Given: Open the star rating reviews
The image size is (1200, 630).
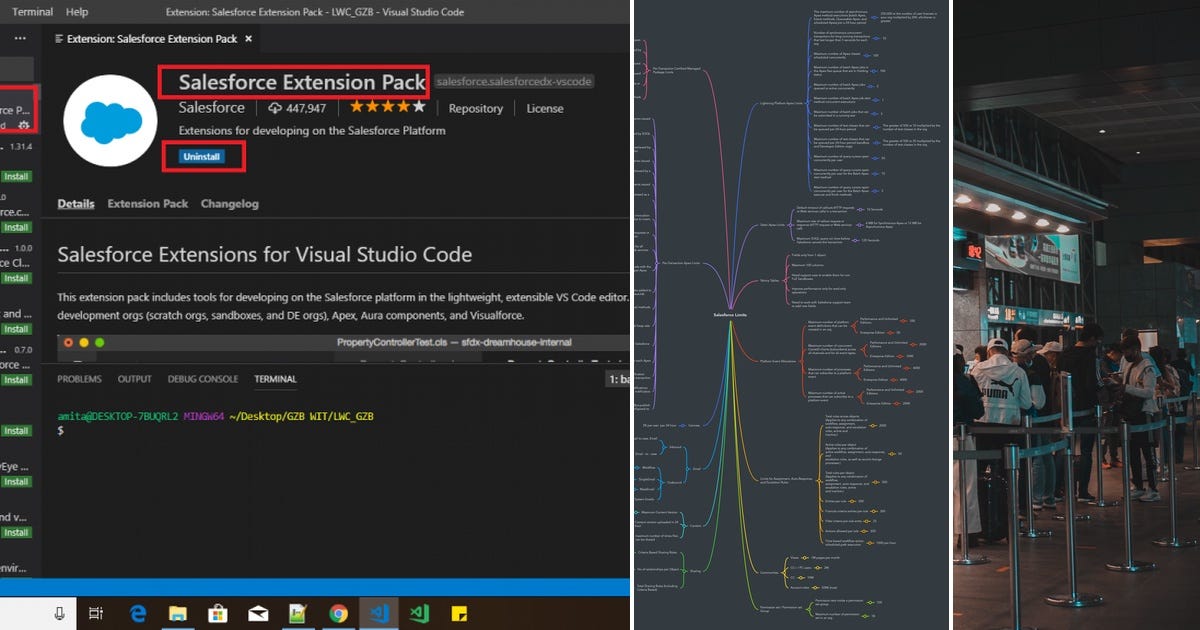Looking at the screenshot, I should pos(387,107).
